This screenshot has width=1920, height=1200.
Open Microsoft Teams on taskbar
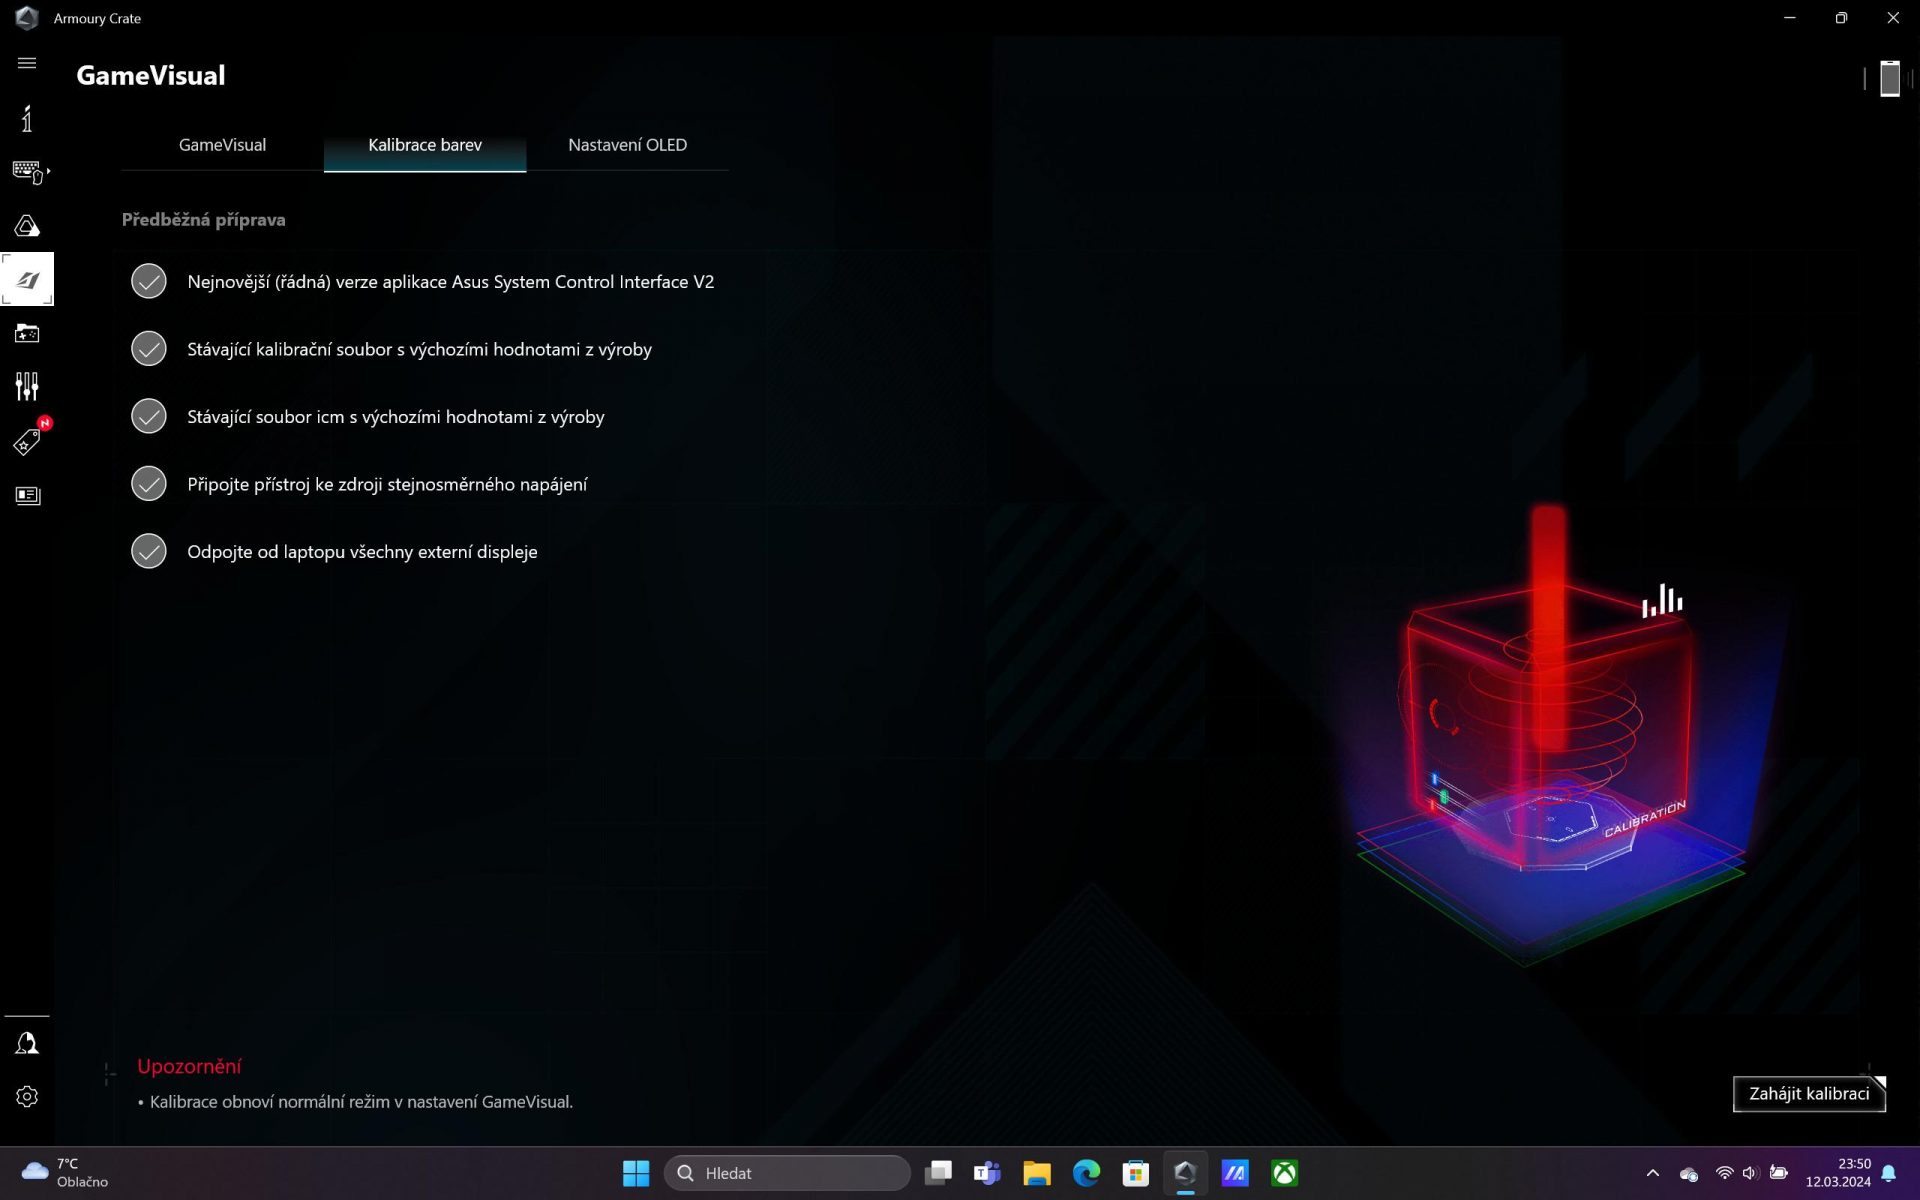[987, 1173]
